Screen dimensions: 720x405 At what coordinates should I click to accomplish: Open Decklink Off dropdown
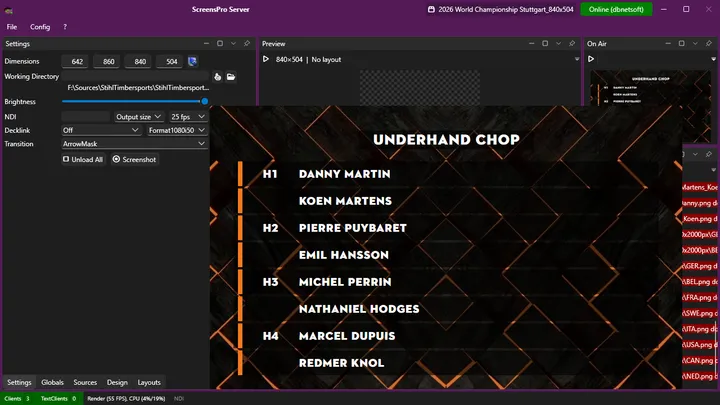point(101,130)
